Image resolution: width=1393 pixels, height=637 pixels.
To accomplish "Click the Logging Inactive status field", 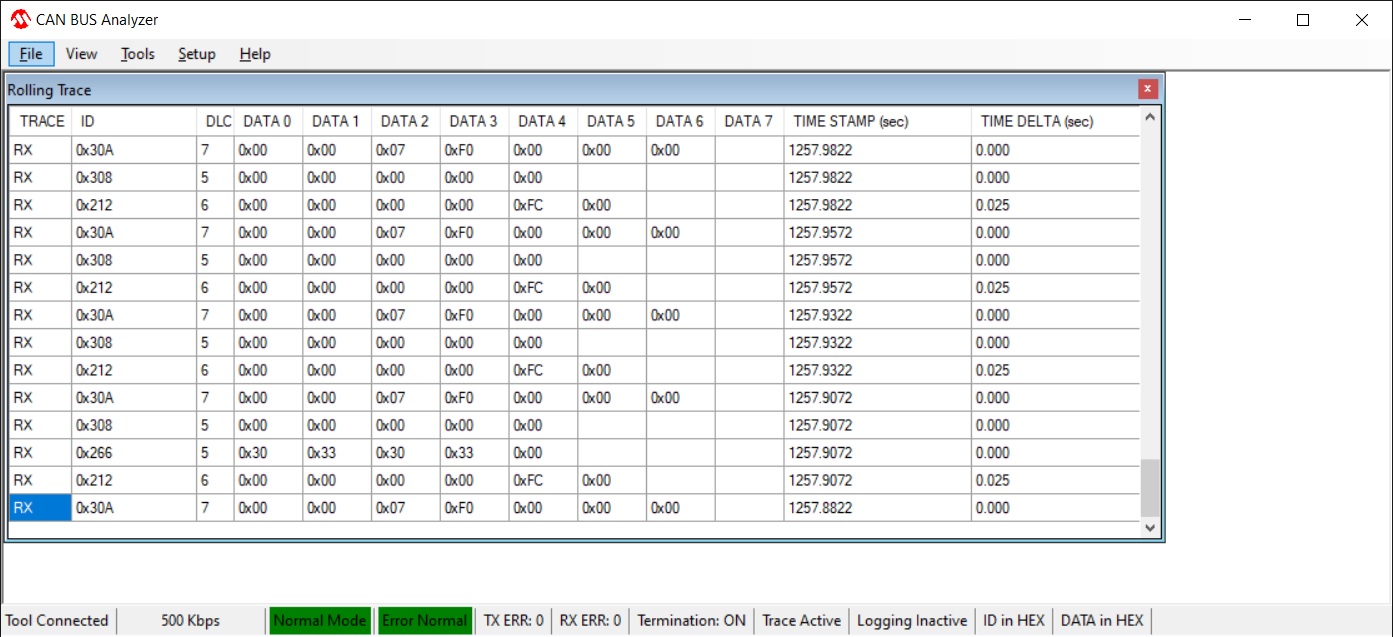I will [912, 621].
